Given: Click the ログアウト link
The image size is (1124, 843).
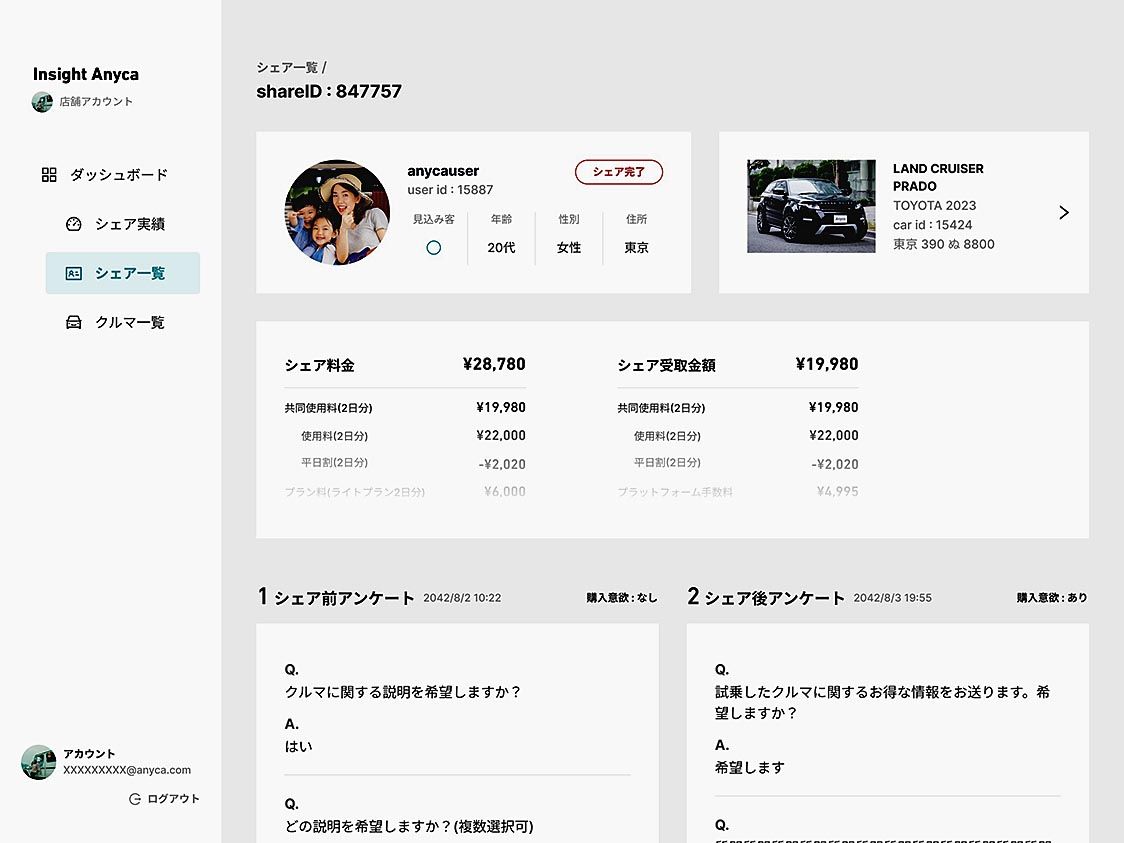Looking at the screenshot, I should 172,799.
